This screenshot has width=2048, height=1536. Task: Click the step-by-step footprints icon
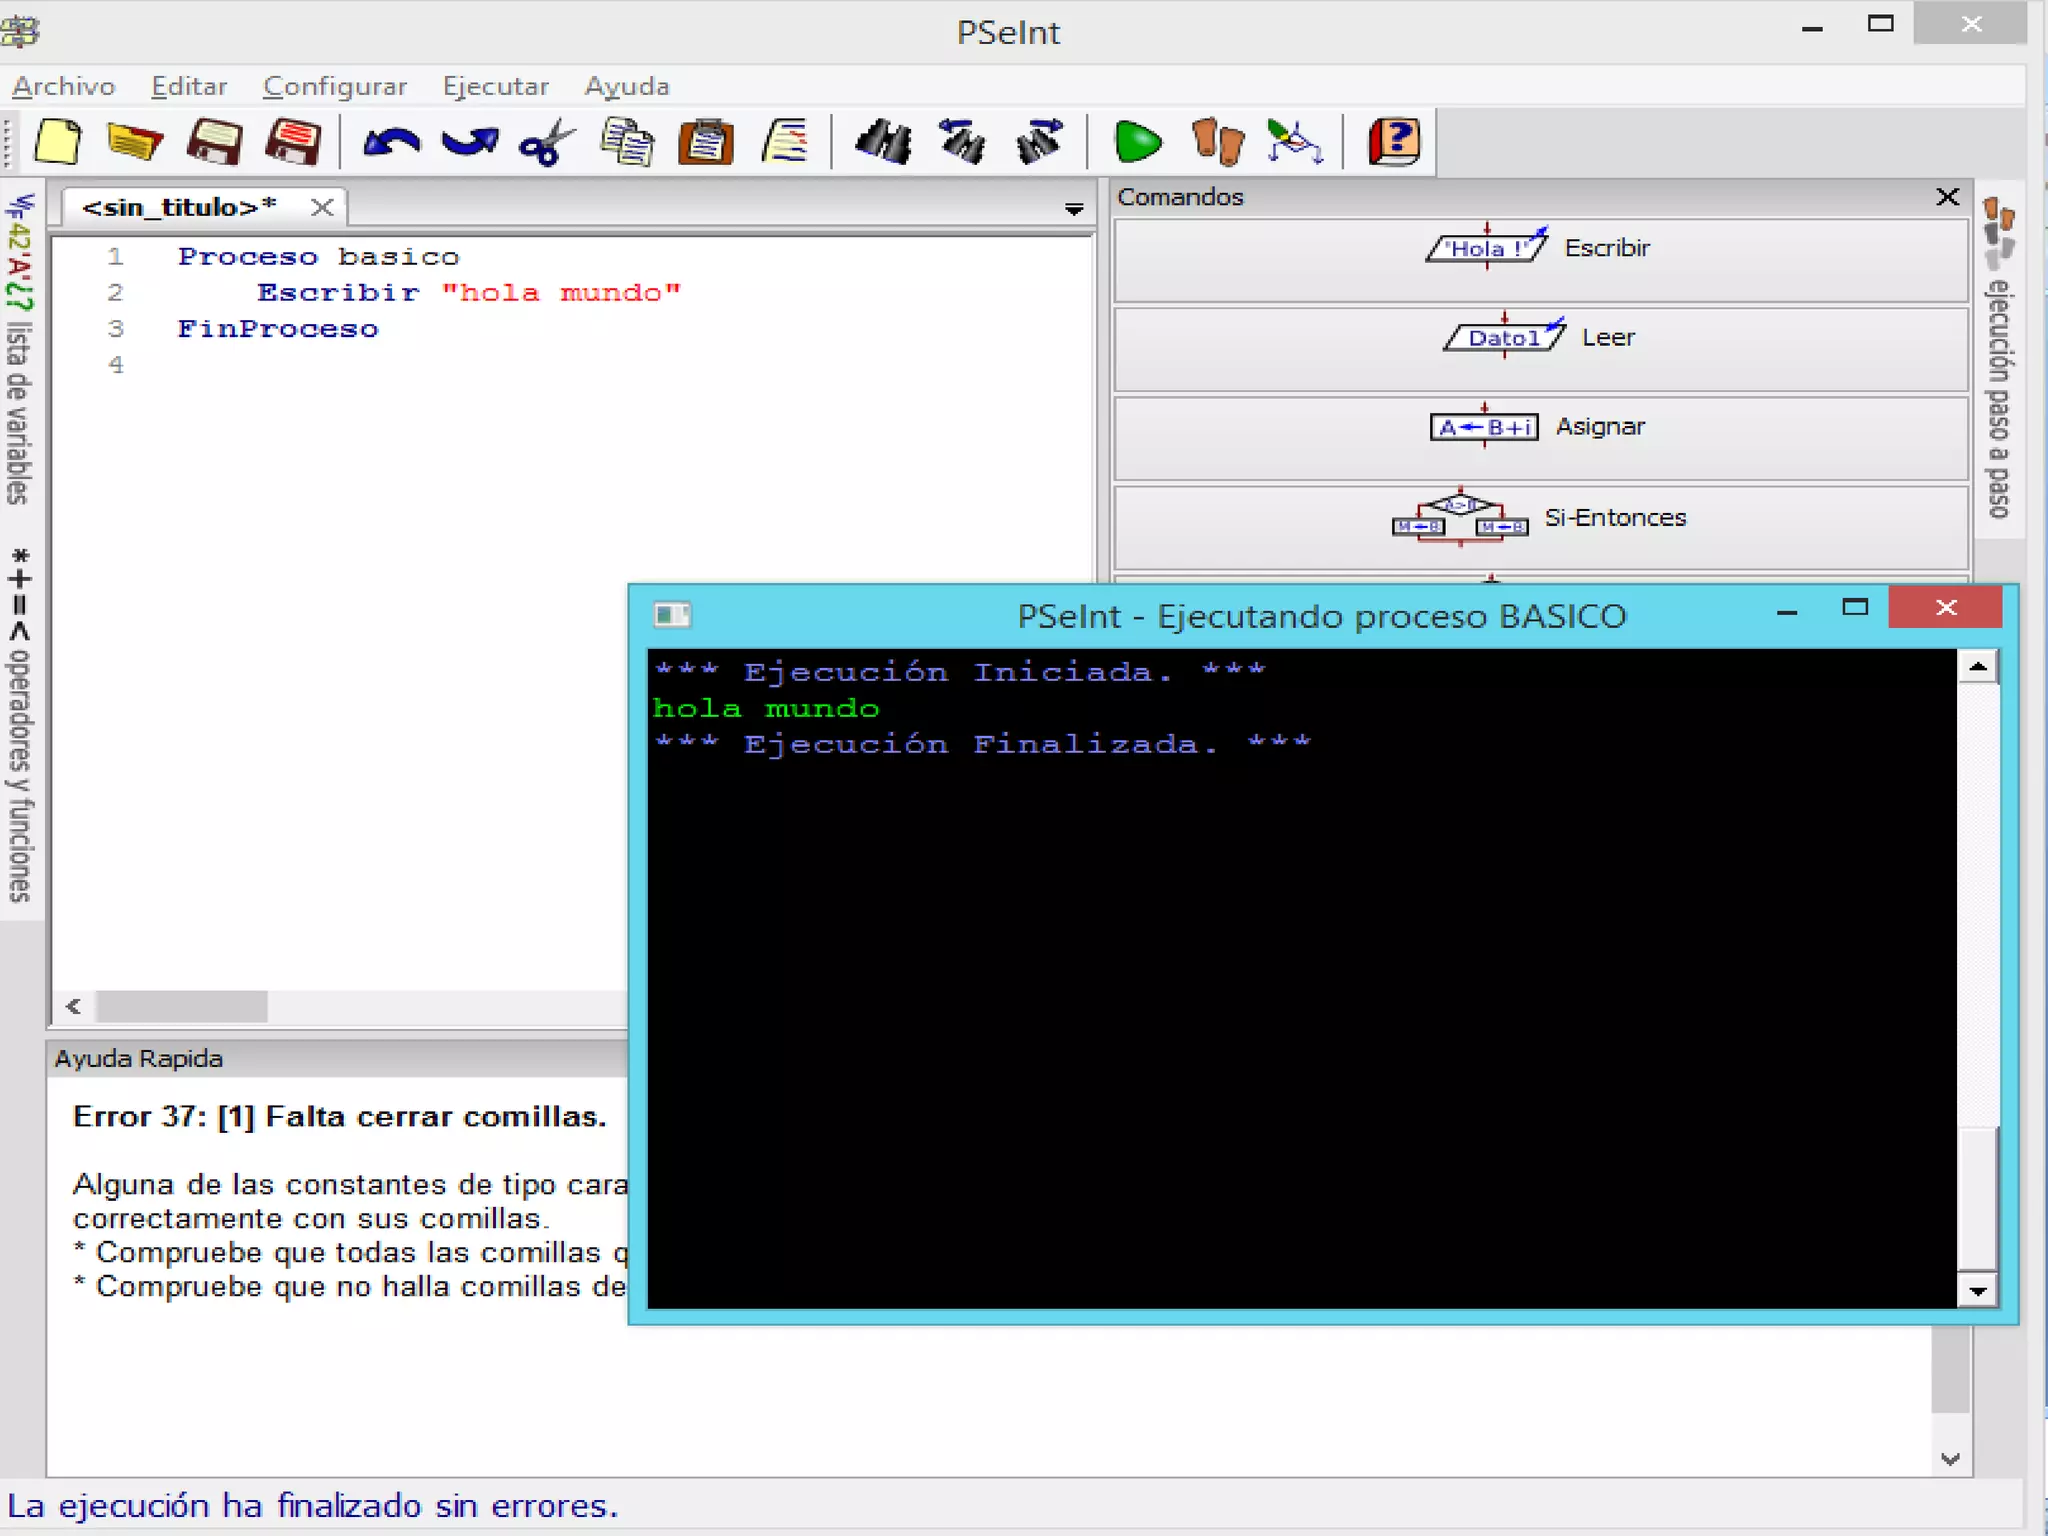(x=1217, y=141)
